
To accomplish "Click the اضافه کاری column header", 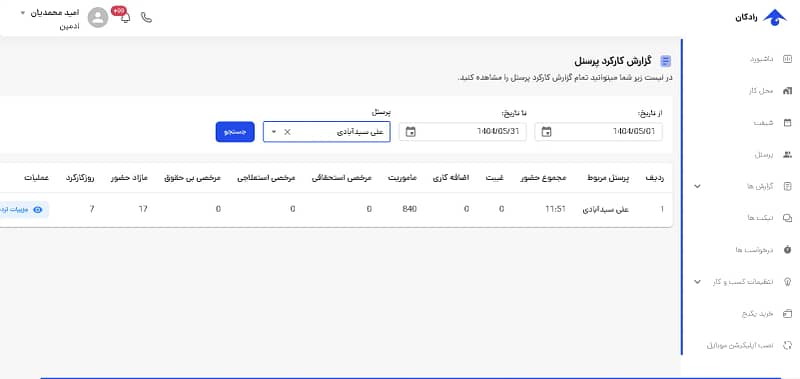I will 451,178.
